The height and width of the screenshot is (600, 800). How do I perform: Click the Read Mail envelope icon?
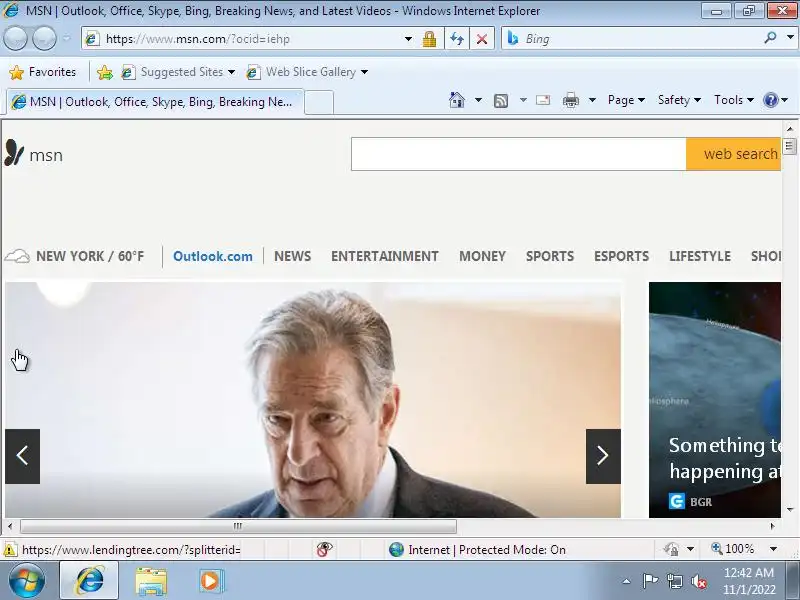pyautogui.click(x=543, y=100)
